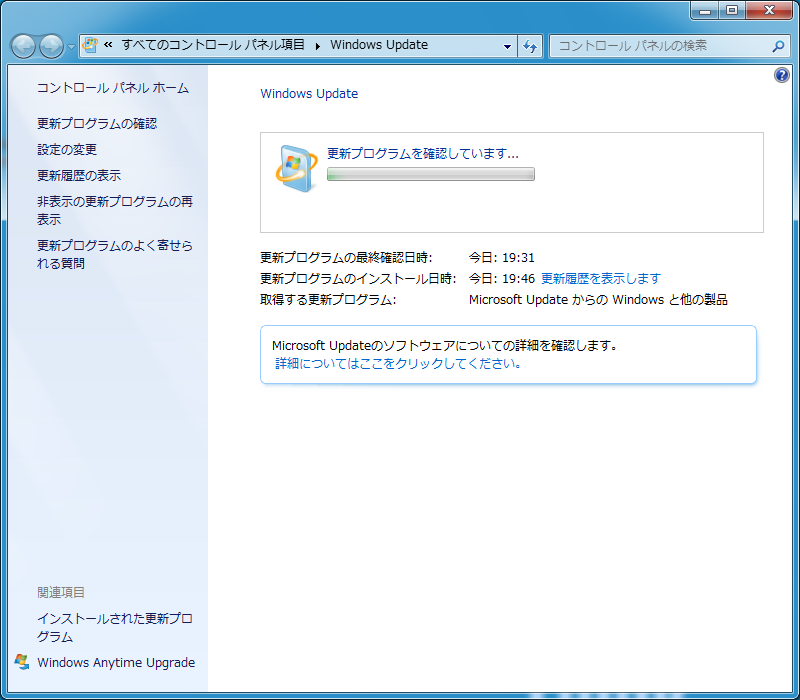The image size is (800, 700).
Task: Click the magnifier search icon
Action: pos(779,46)
